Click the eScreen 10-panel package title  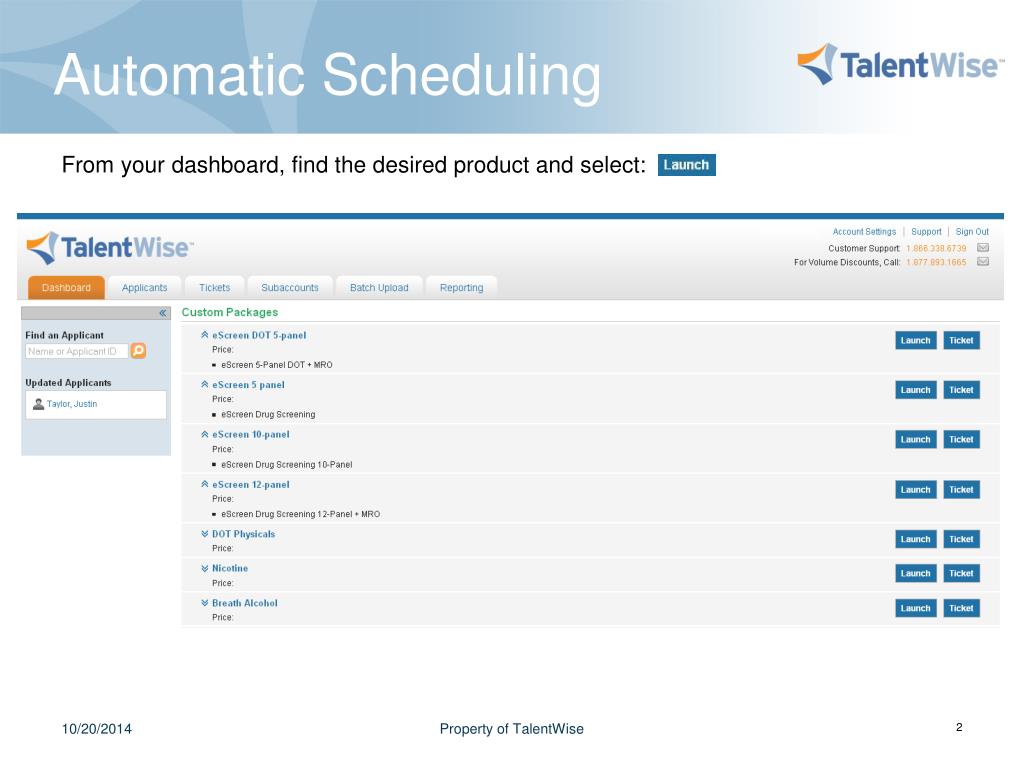pos(250,434)
